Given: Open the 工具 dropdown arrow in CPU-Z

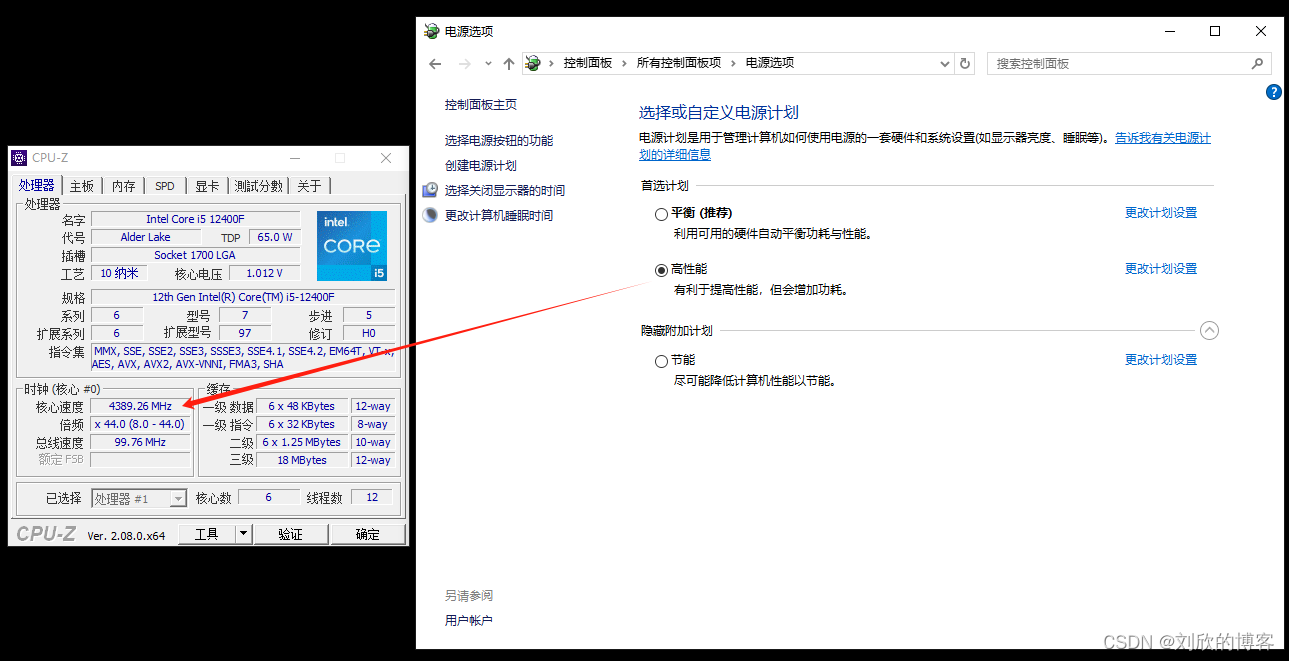Looking at the screenshot, I should pos(242,534).
